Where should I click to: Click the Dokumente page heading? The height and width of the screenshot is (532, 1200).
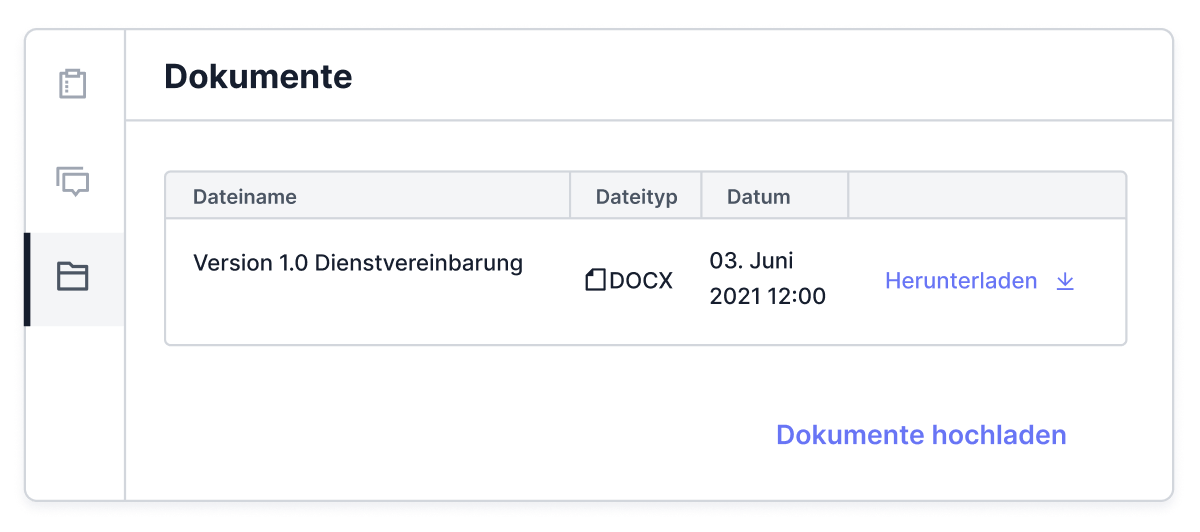coord(258,76)
